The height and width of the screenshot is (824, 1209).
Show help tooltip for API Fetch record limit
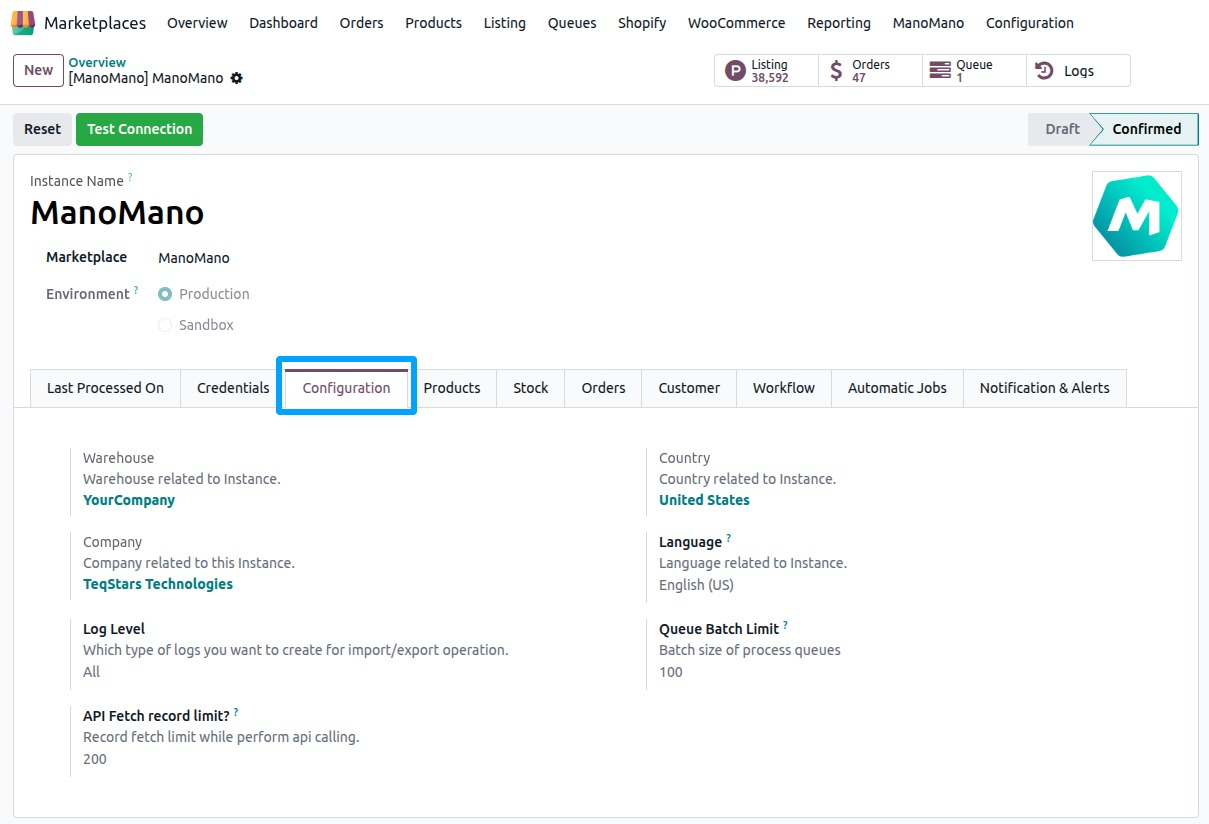[236, 712]
